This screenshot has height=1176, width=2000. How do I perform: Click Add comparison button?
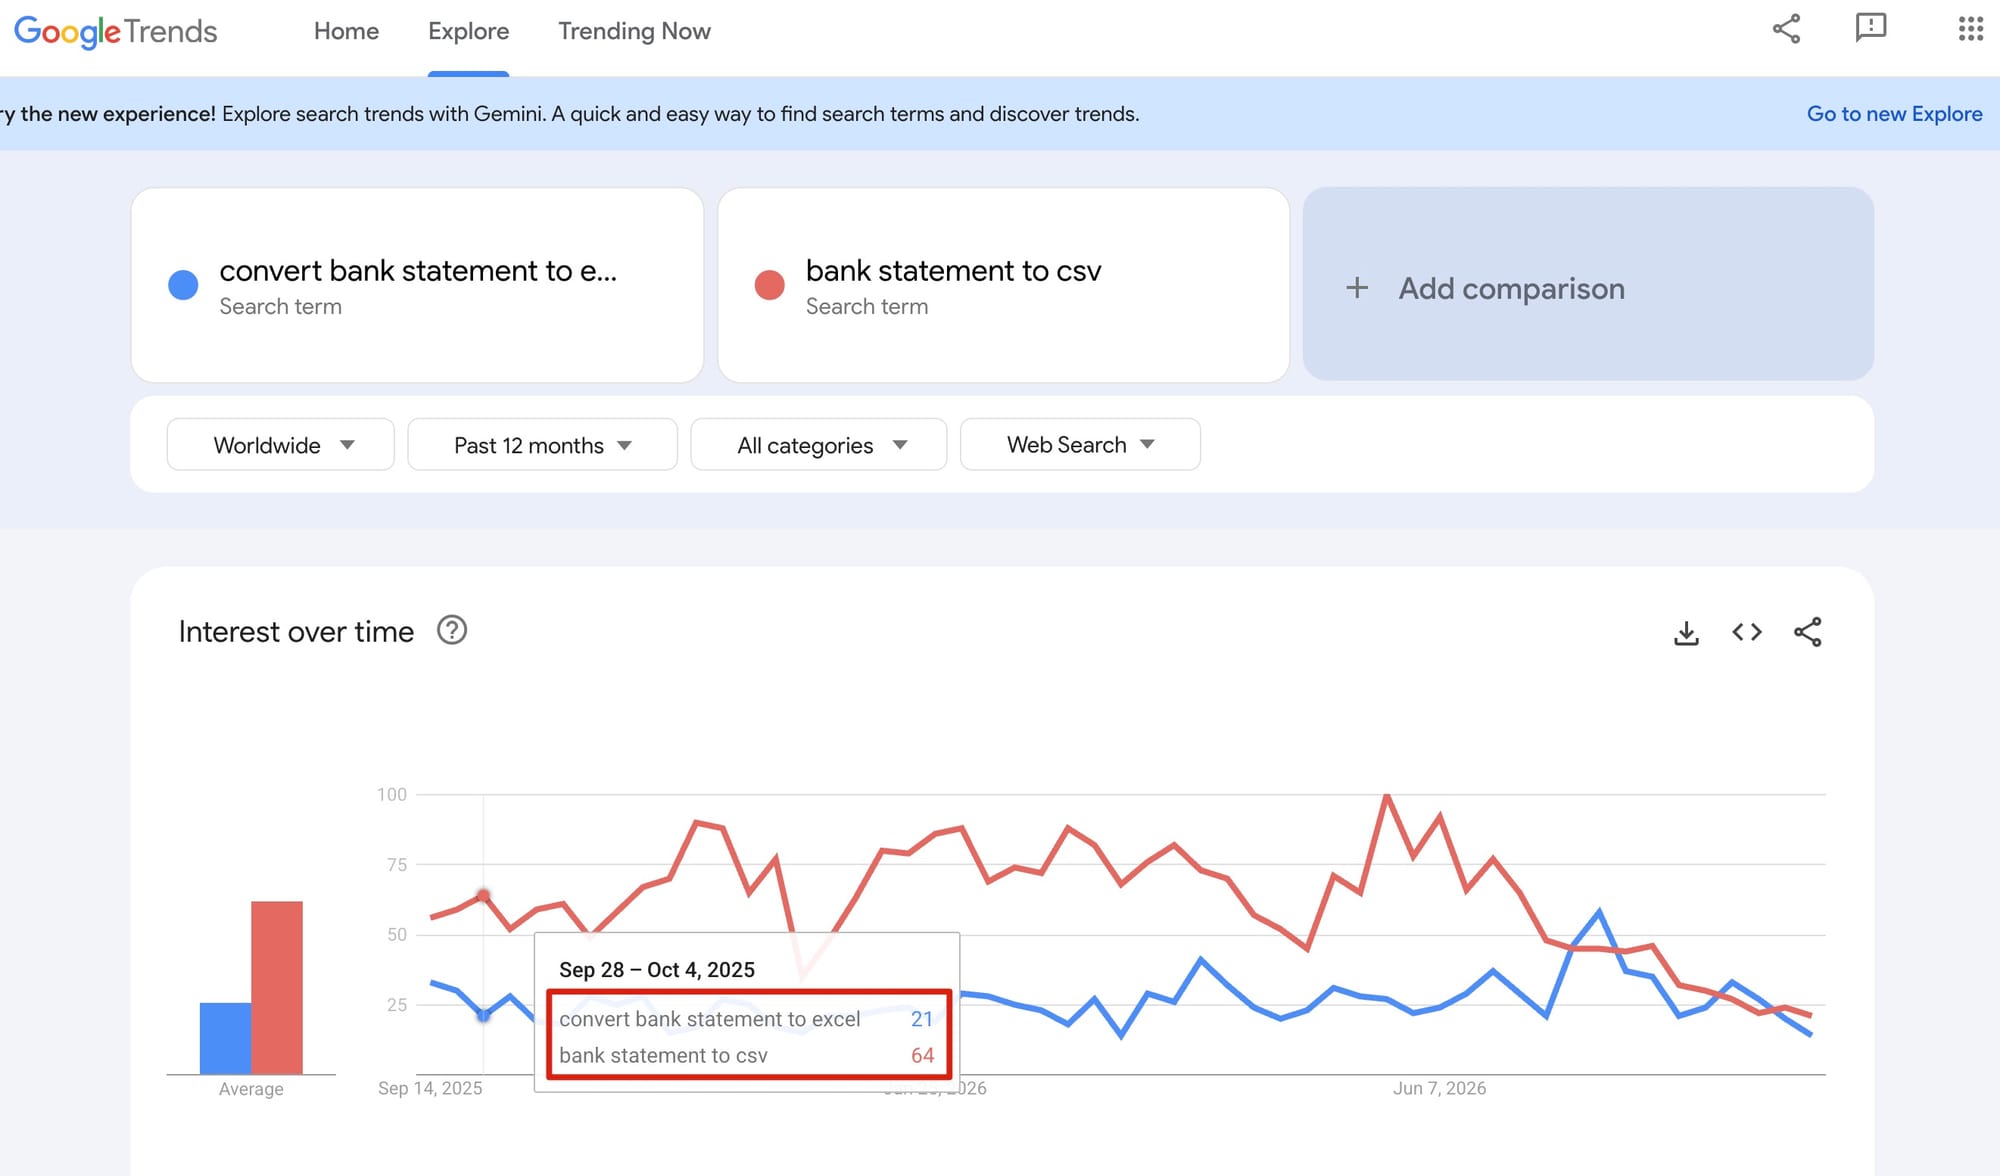click(1588, 284)
